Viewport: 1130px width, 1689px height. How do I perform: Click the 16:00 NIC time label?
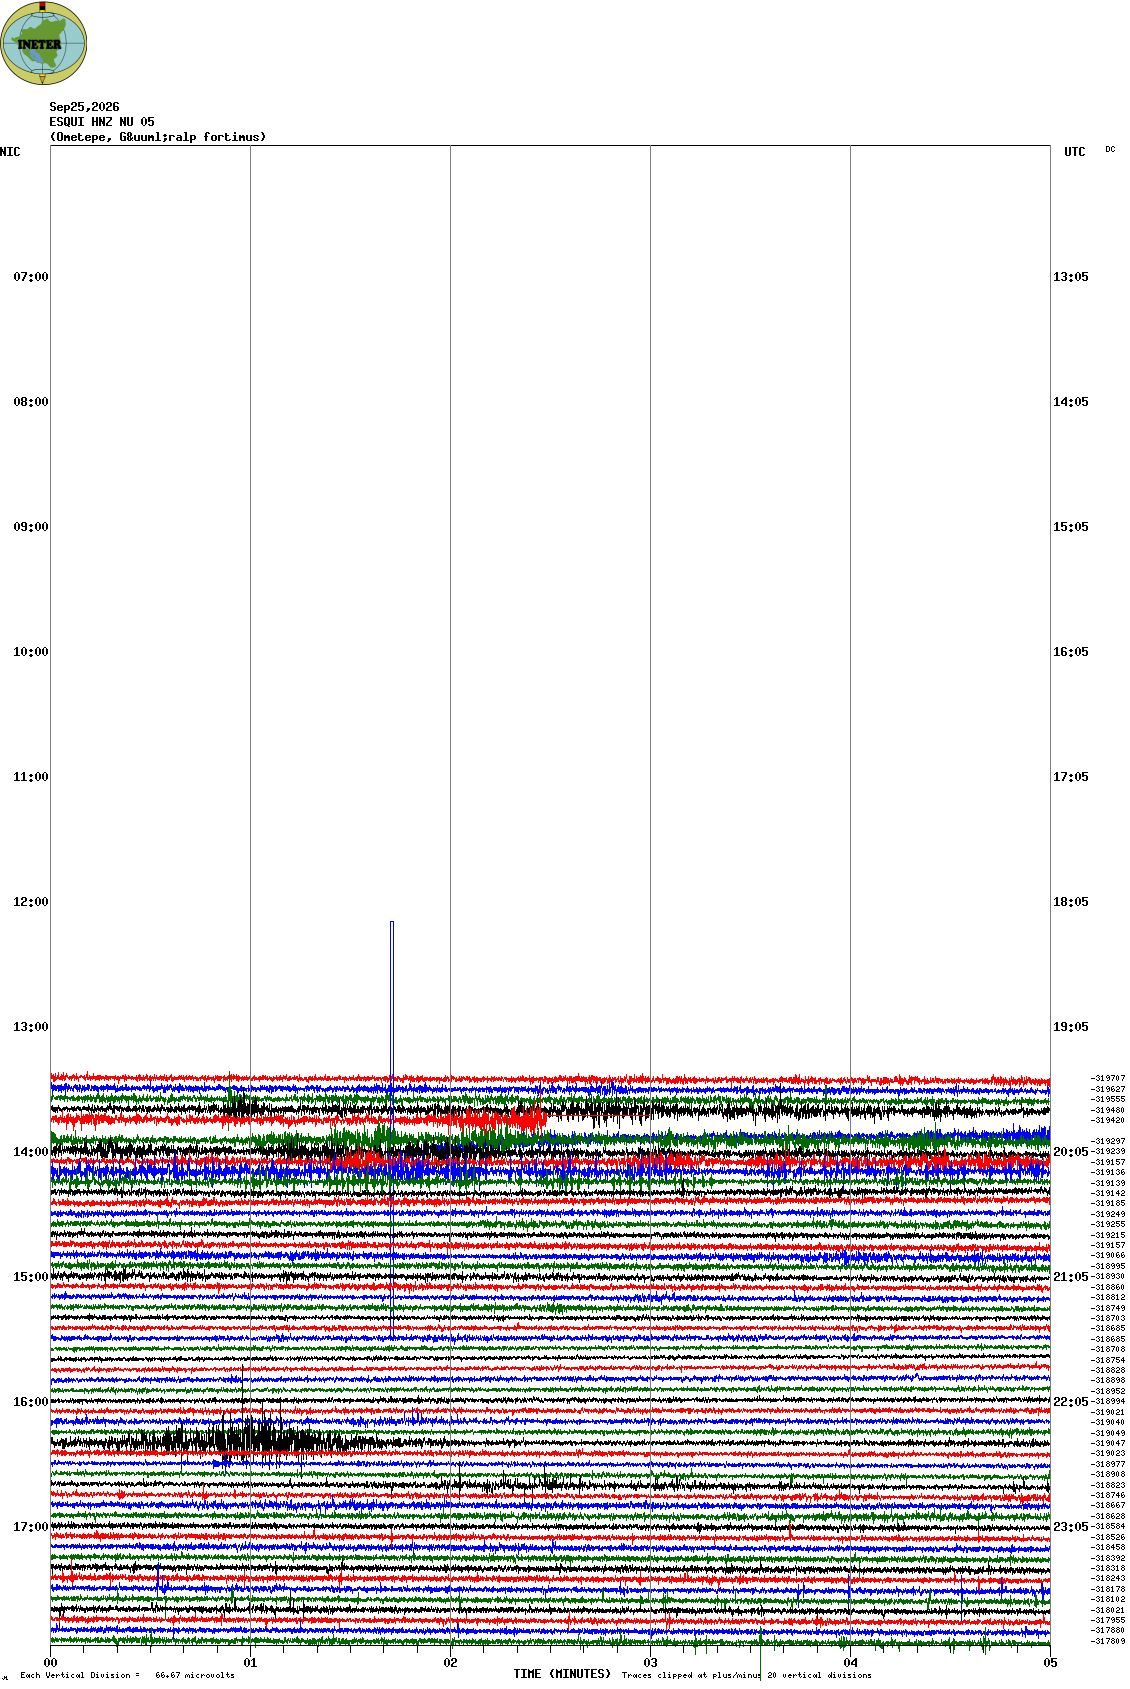coord(30,1402)
